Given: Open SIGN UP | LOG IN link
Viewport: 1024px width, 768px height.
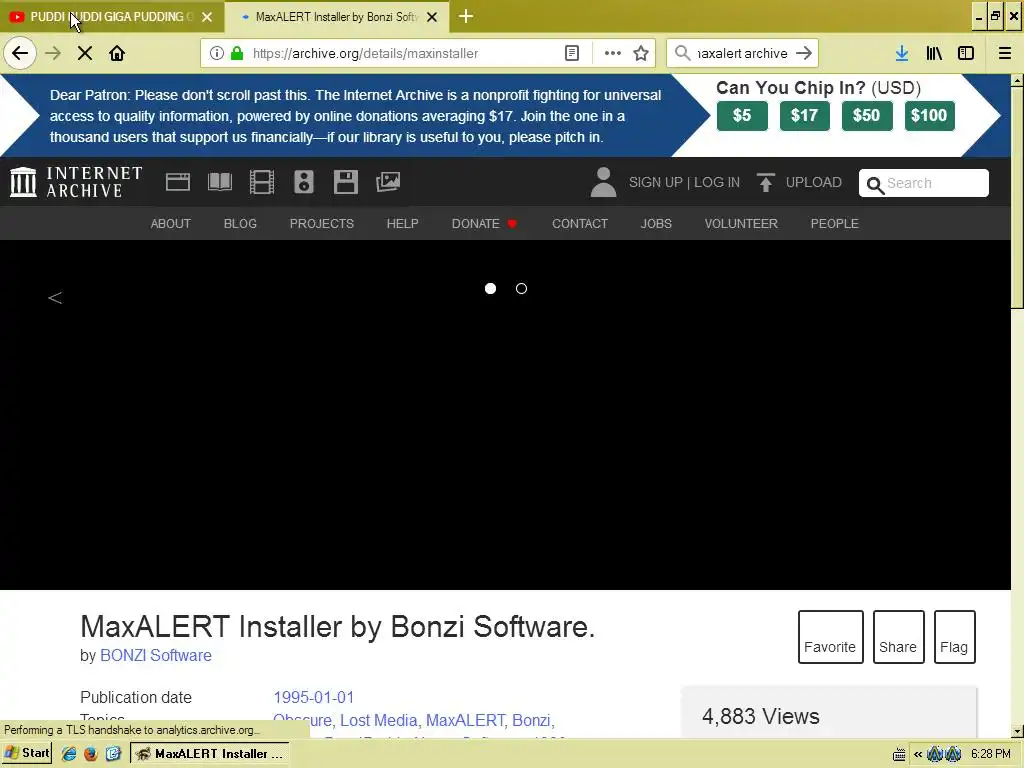Looking at the screenshot, I should click(x=684, y=182).
